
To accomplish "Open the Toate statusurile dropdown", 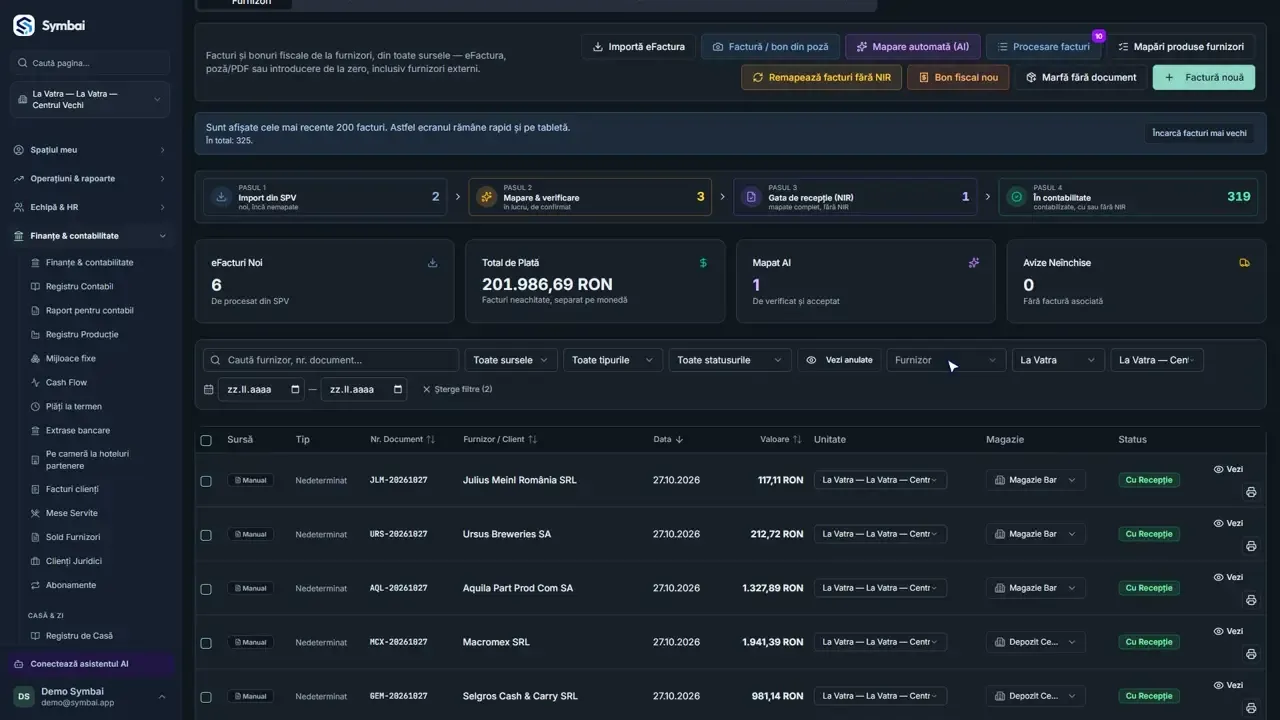I will [729, 360].
